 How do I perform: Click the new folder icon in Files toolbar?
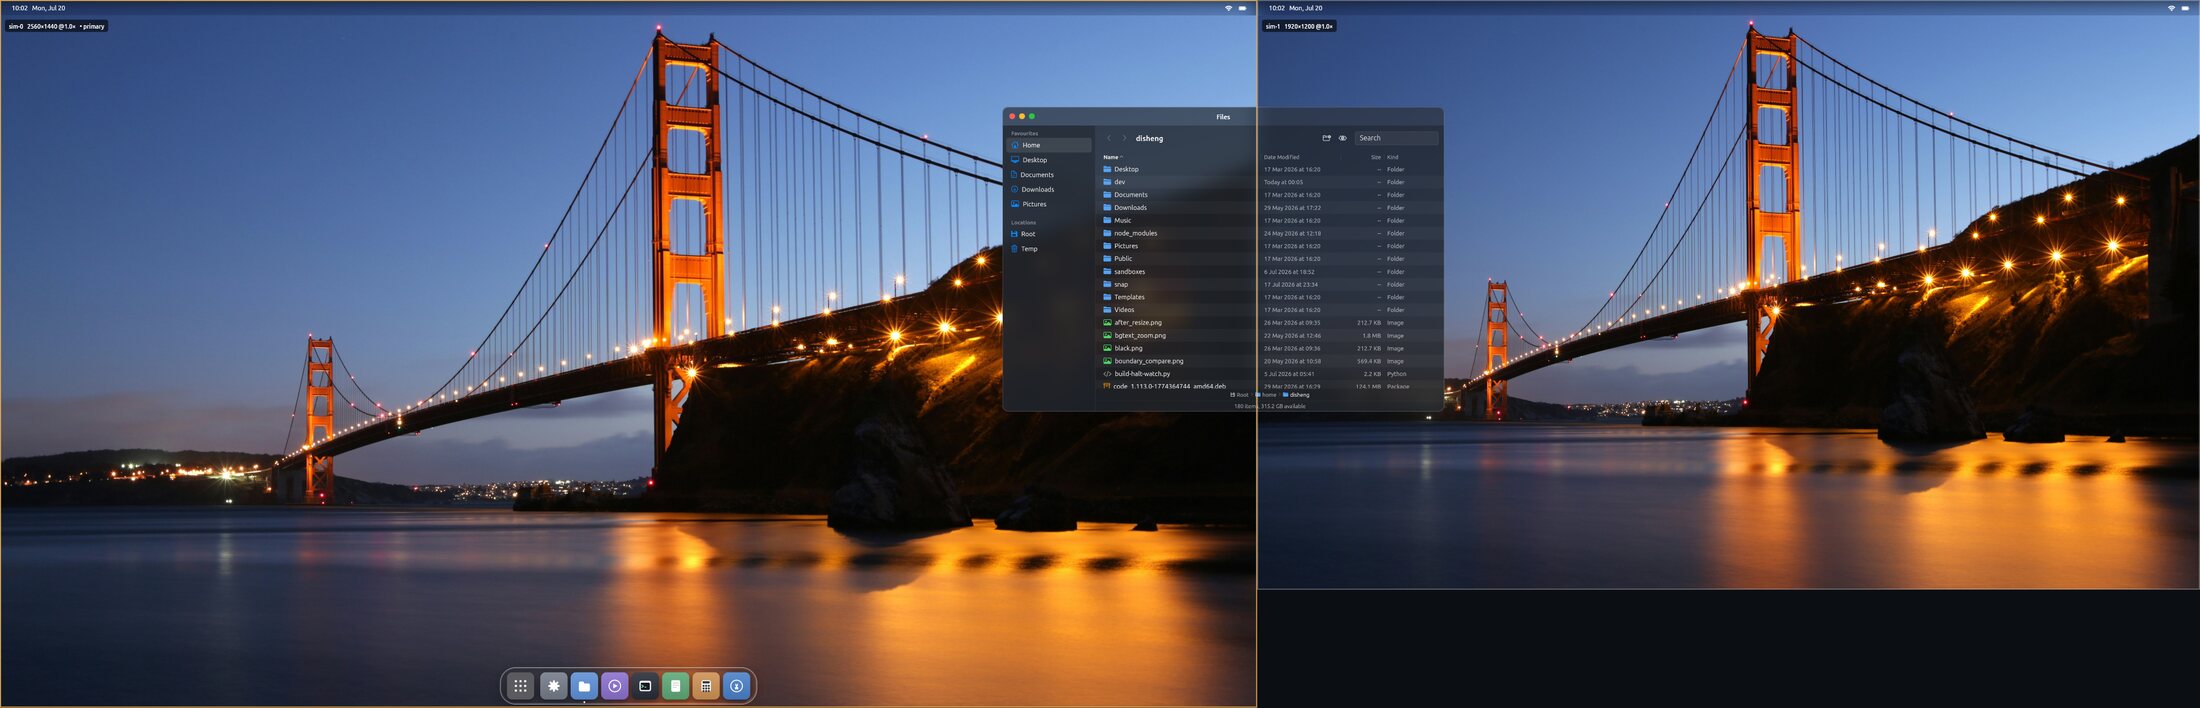(x=1326, y=138)
